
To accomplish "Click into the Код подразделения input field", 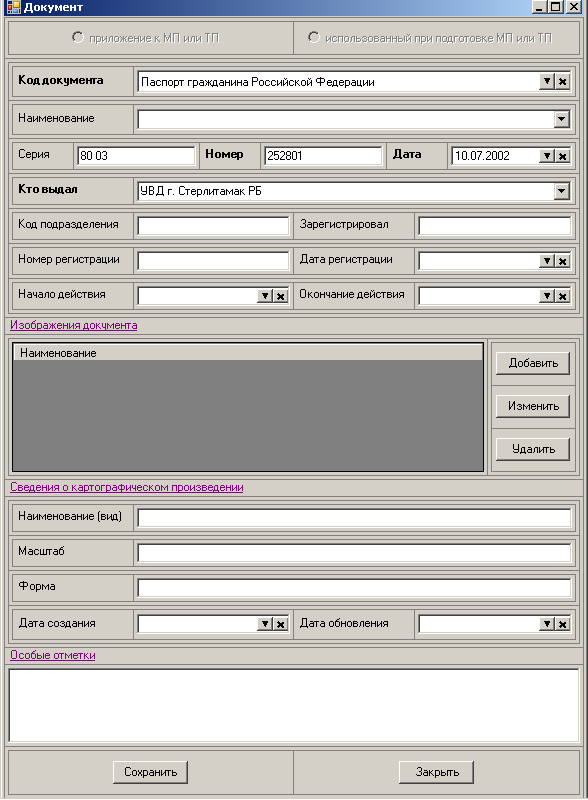I will tap(213, 226).
